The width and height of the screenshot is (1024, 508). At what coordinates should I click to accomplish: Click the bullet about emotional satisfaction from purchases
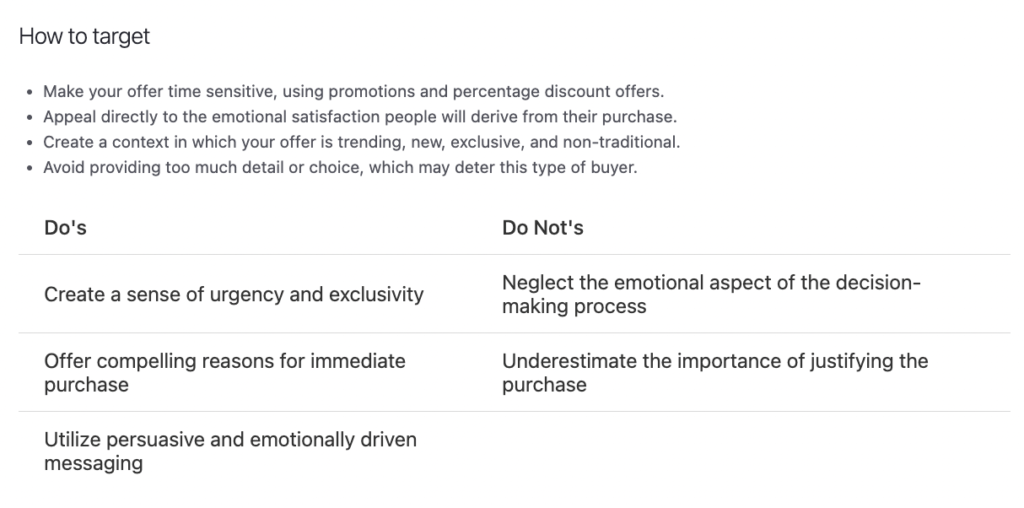coord(359,117)
